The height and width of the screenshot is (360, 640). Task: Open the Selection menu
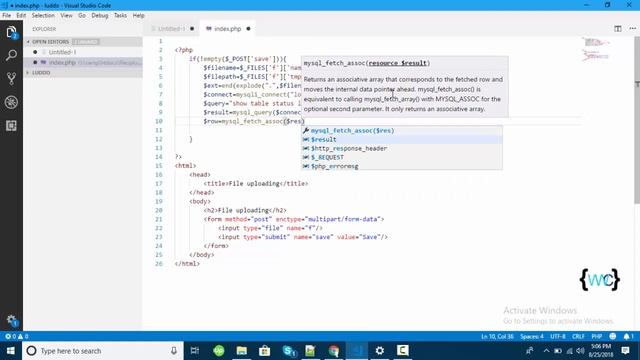pyautogui.click(x=43, y=16)
